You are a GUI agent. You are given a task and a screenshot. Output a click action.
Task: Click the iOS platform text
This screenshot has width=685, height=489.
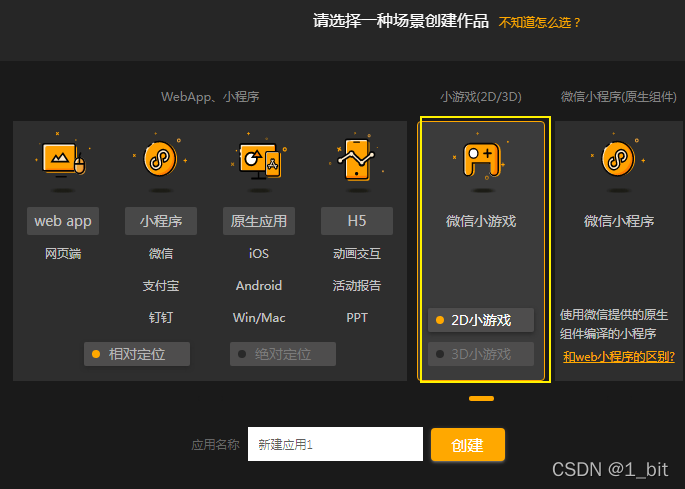point(259,253)
